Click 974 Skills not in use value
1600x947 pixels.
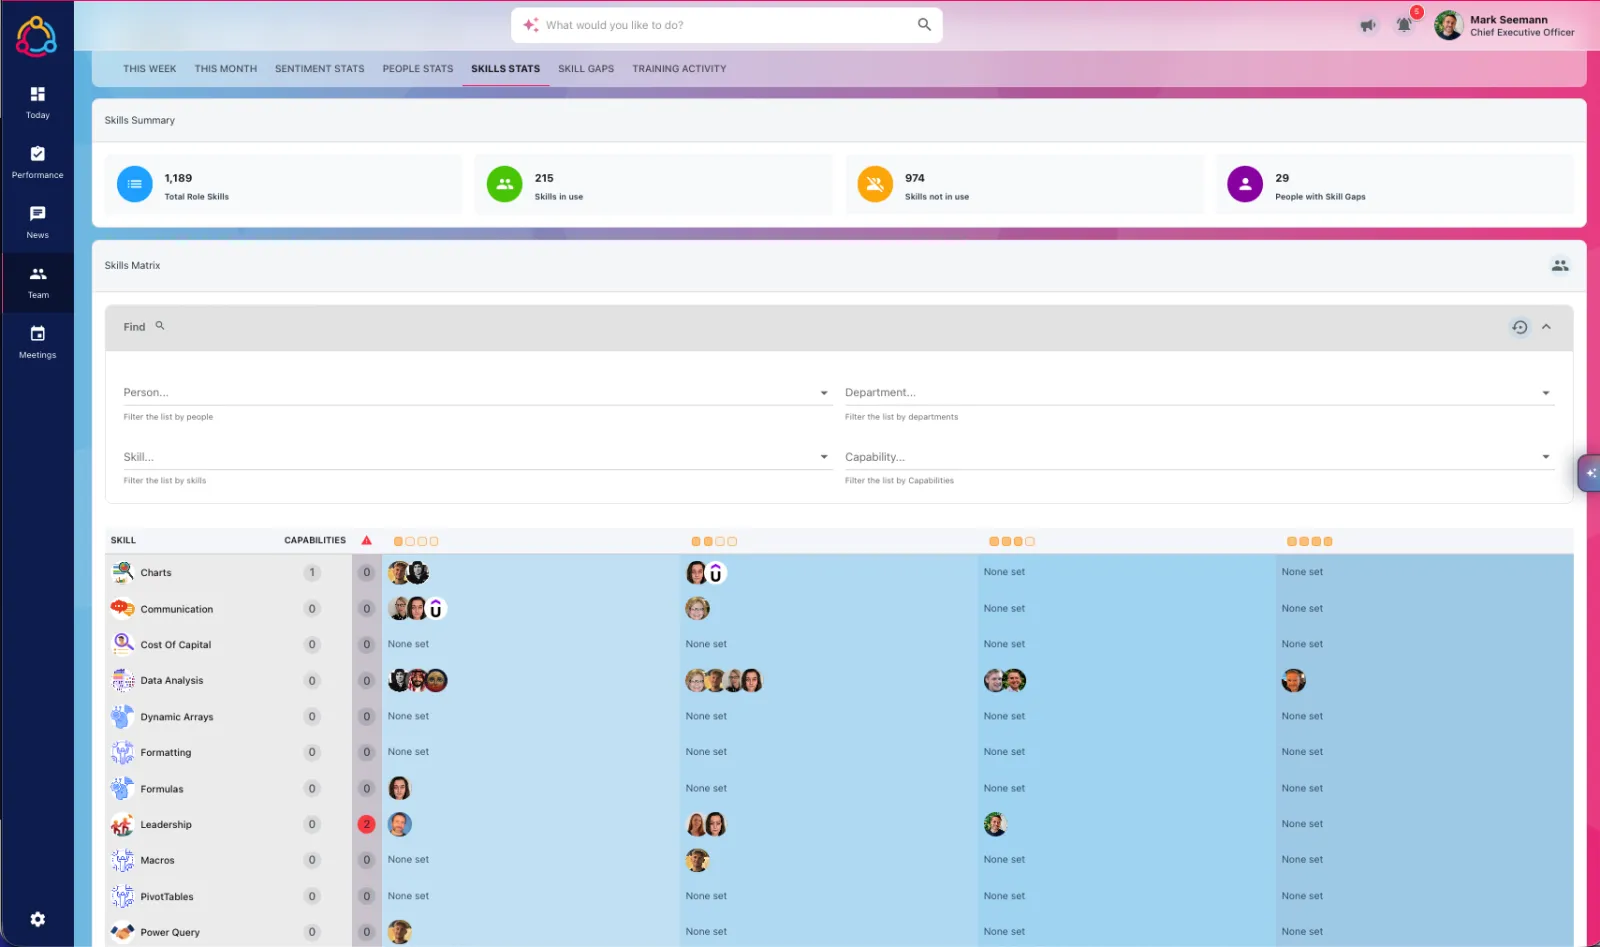[x=915, y=178]
